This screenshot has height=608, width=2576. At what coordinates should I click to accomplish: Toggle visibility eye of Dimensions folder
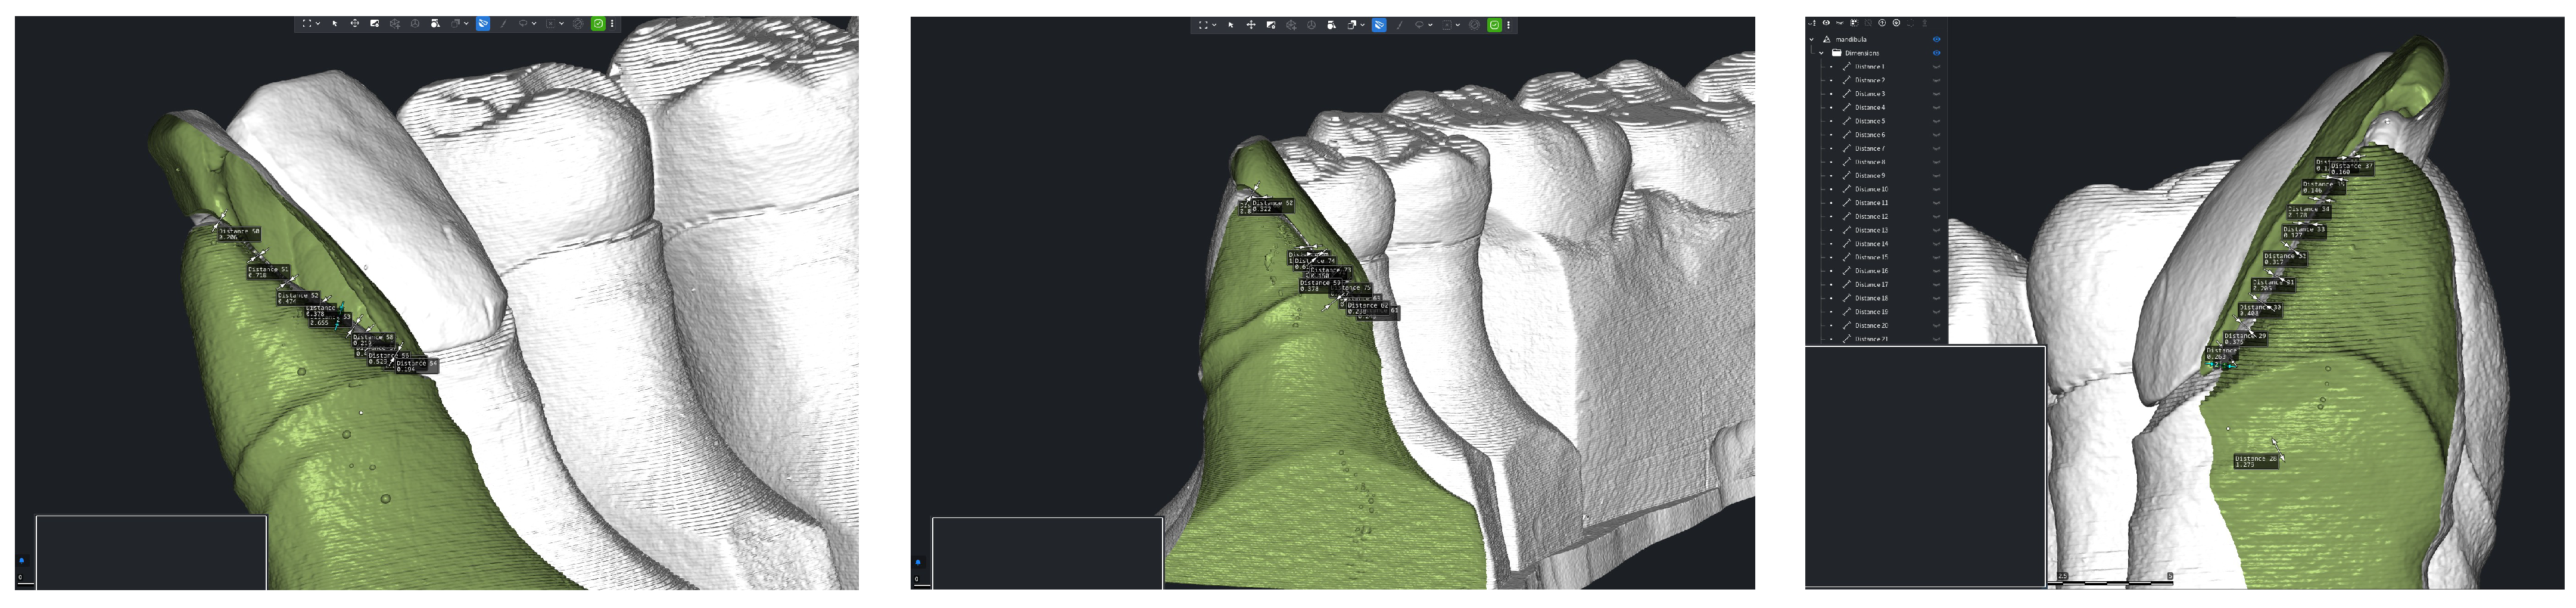pyautogui.click(x=1937, y=53)
